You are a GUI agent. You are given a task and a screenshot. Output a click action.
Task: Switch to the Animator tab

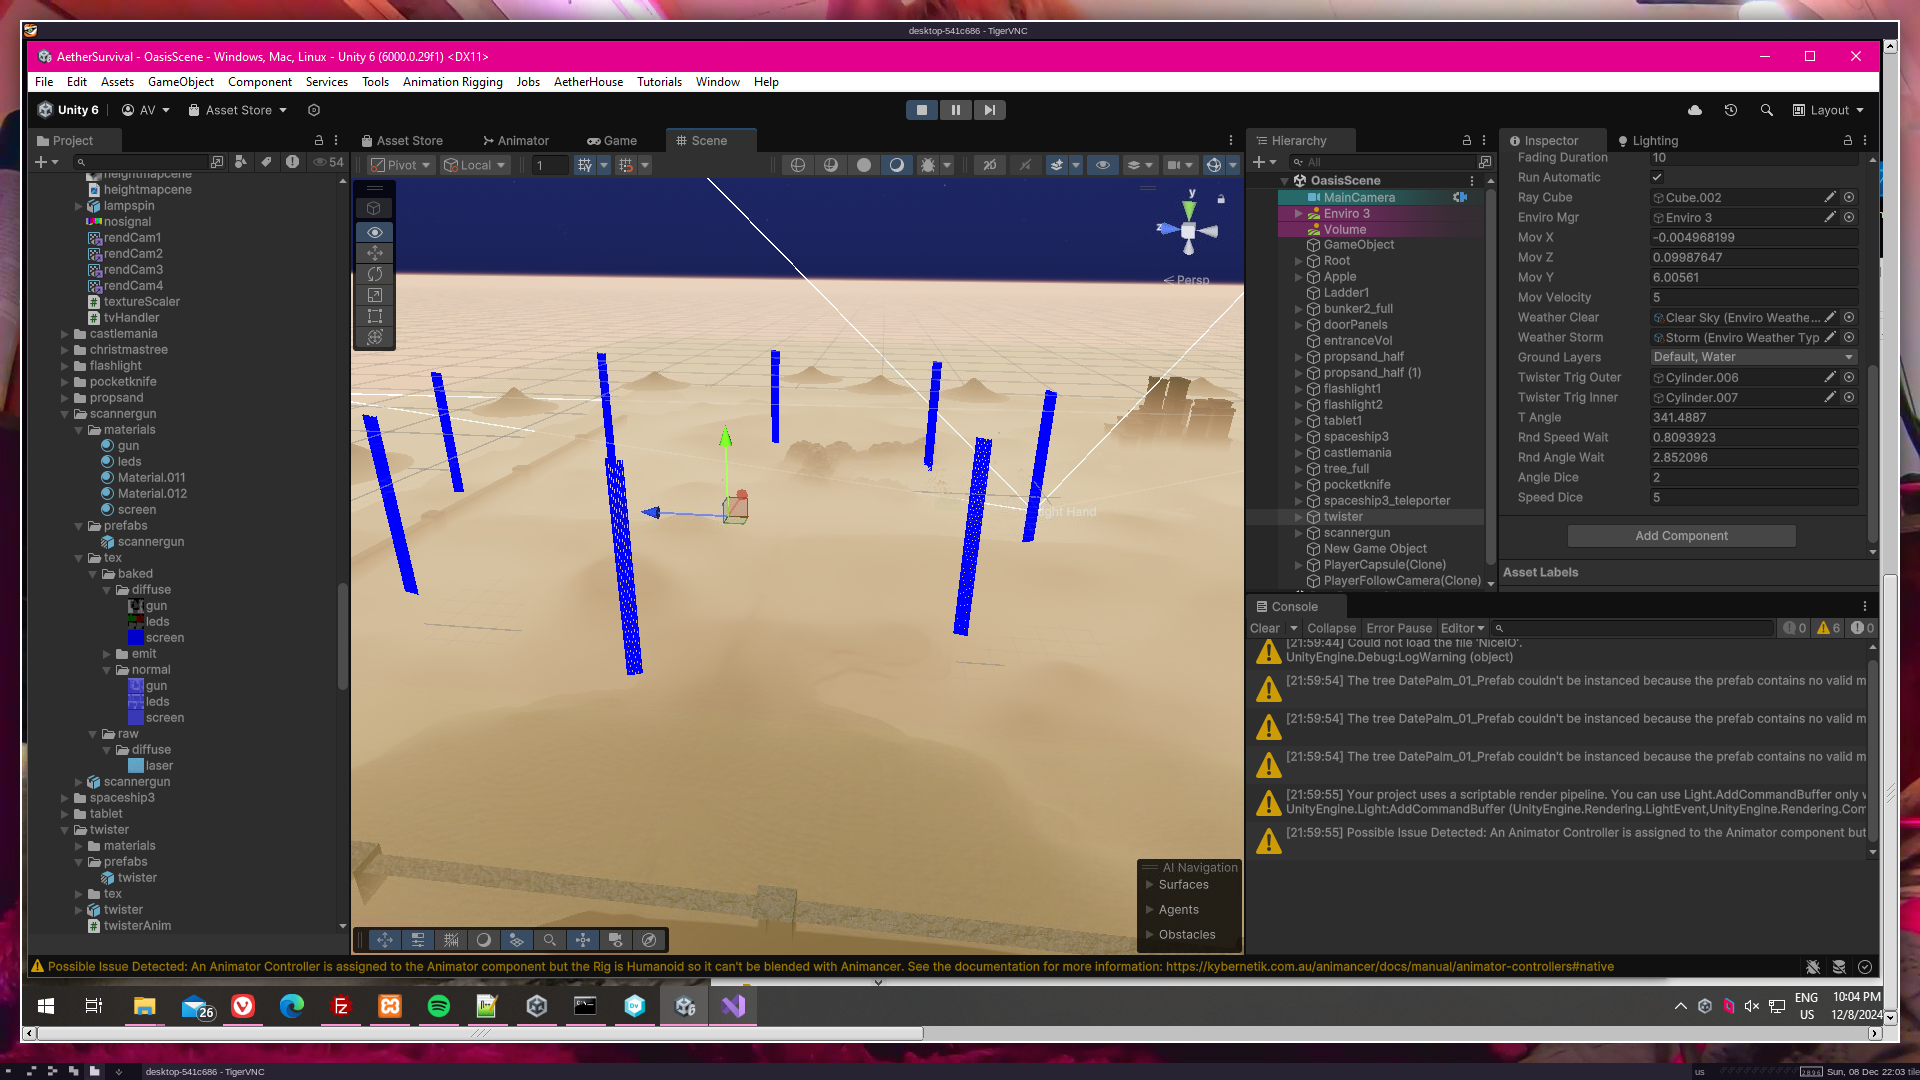[516, 141]
